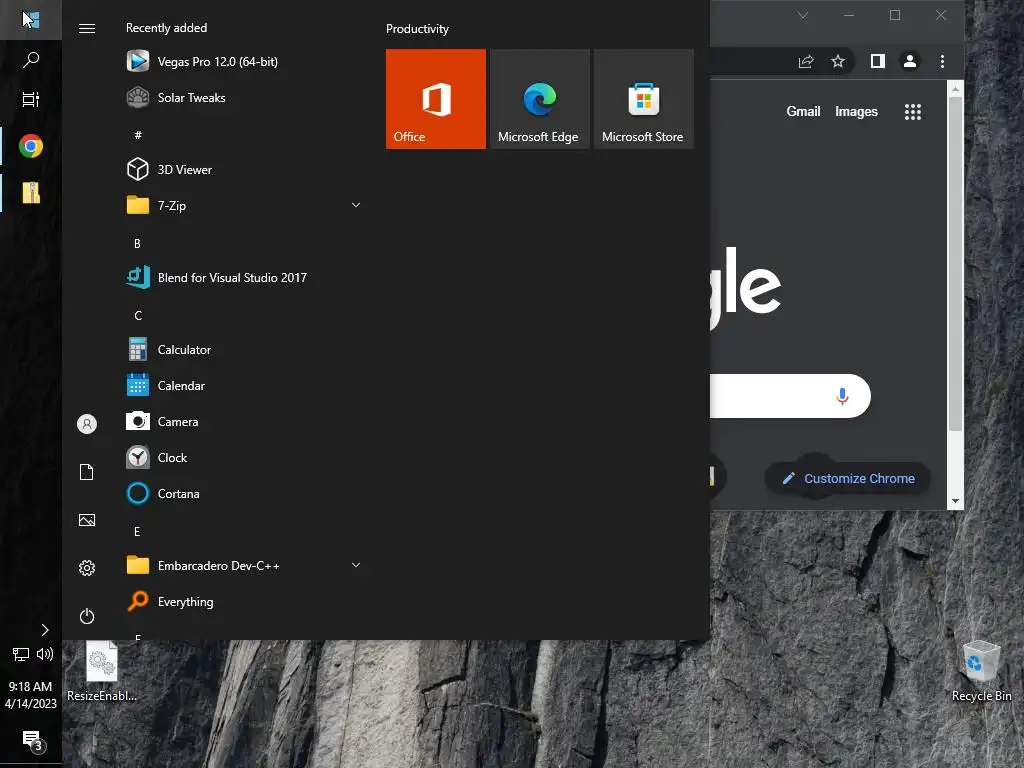Click the Recently added header

click(x=167, y=28)
